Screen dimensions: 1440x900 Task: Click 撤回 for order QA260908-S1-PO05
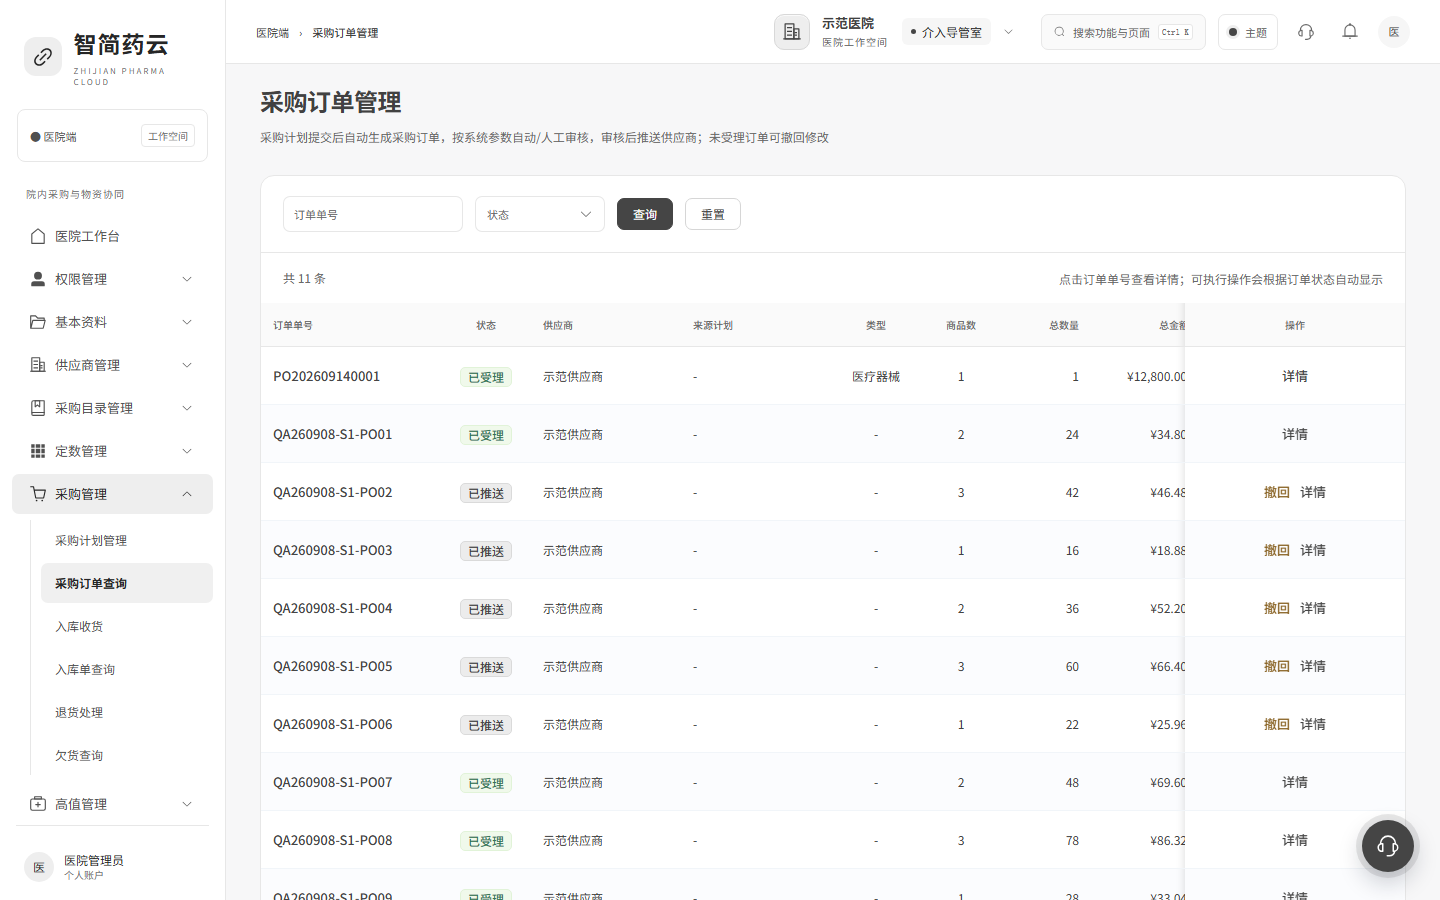click(x=1277, y=666)
